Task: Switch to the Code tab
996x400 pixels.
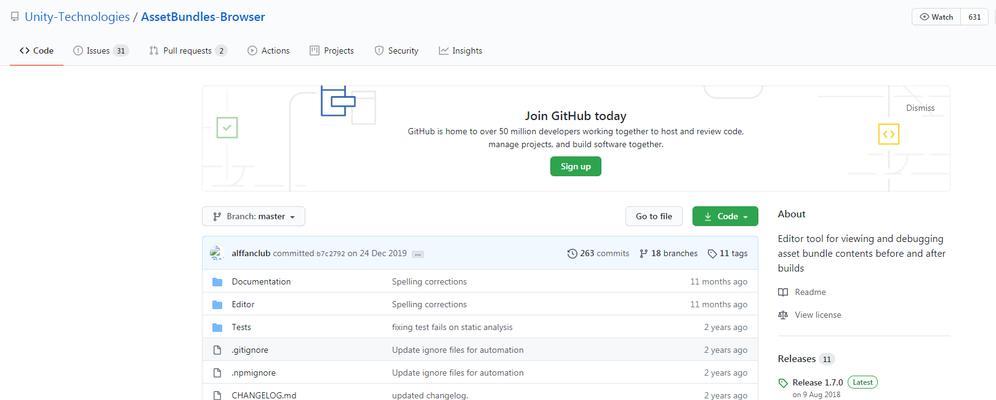Action: (x=36, y=51)
